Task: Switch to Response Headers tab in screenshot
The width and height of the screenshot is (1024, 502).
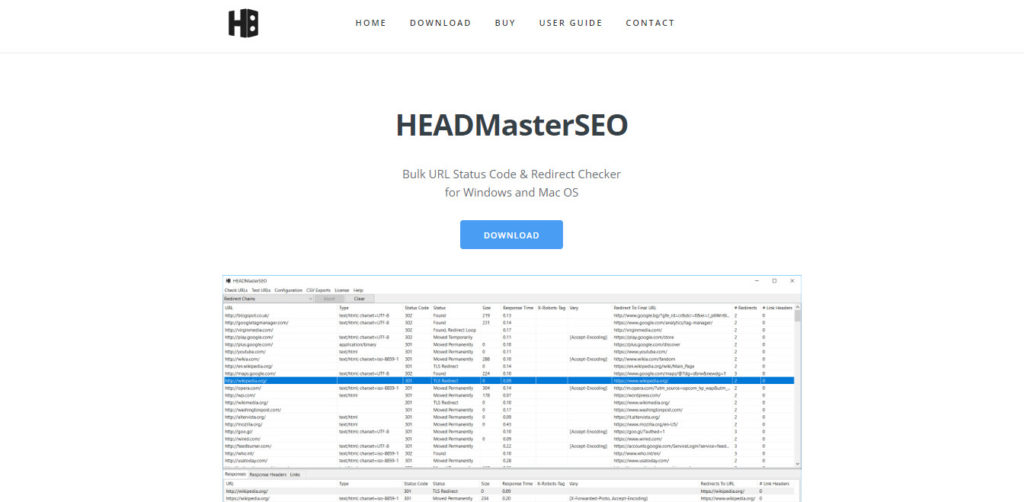Action: [268, 475]
